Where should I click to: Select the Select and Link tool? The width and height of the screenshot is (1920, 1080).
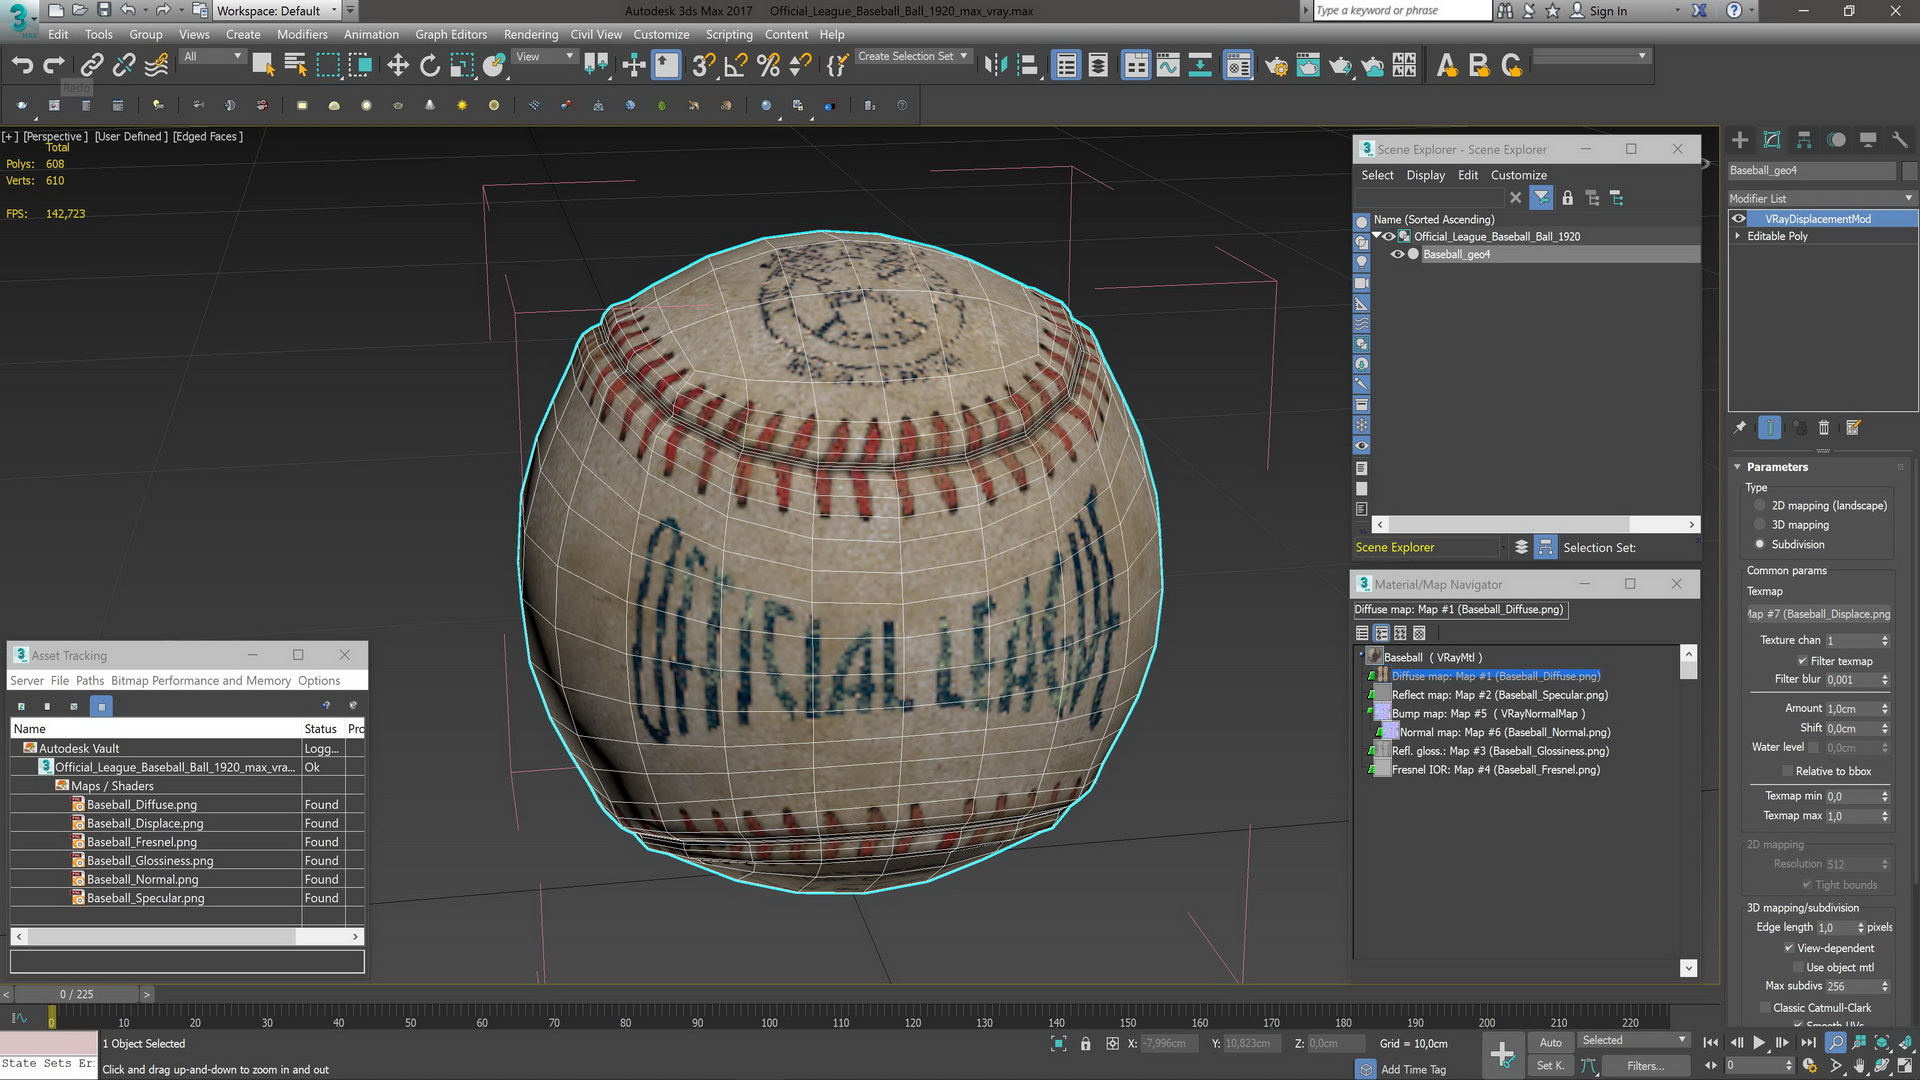(92, 65)
